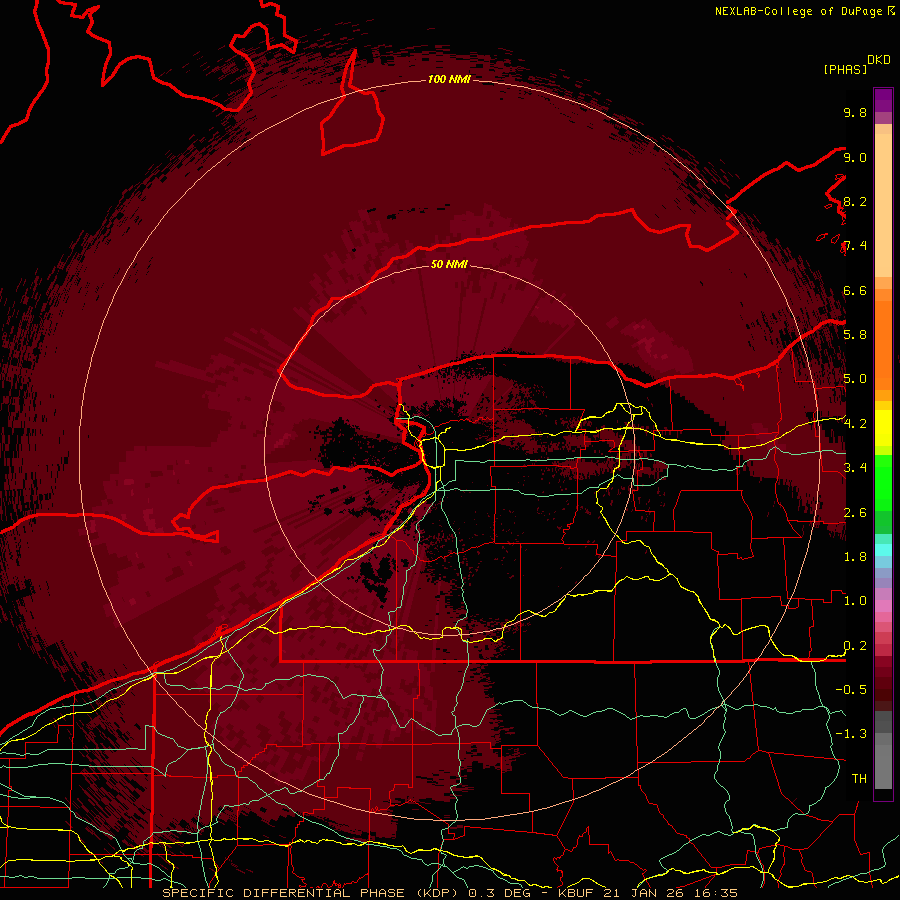The height and width of the screenshot is (900, 900).
Task: Click the 3.4 value on color scale
Action: click(x=855, y=468)
